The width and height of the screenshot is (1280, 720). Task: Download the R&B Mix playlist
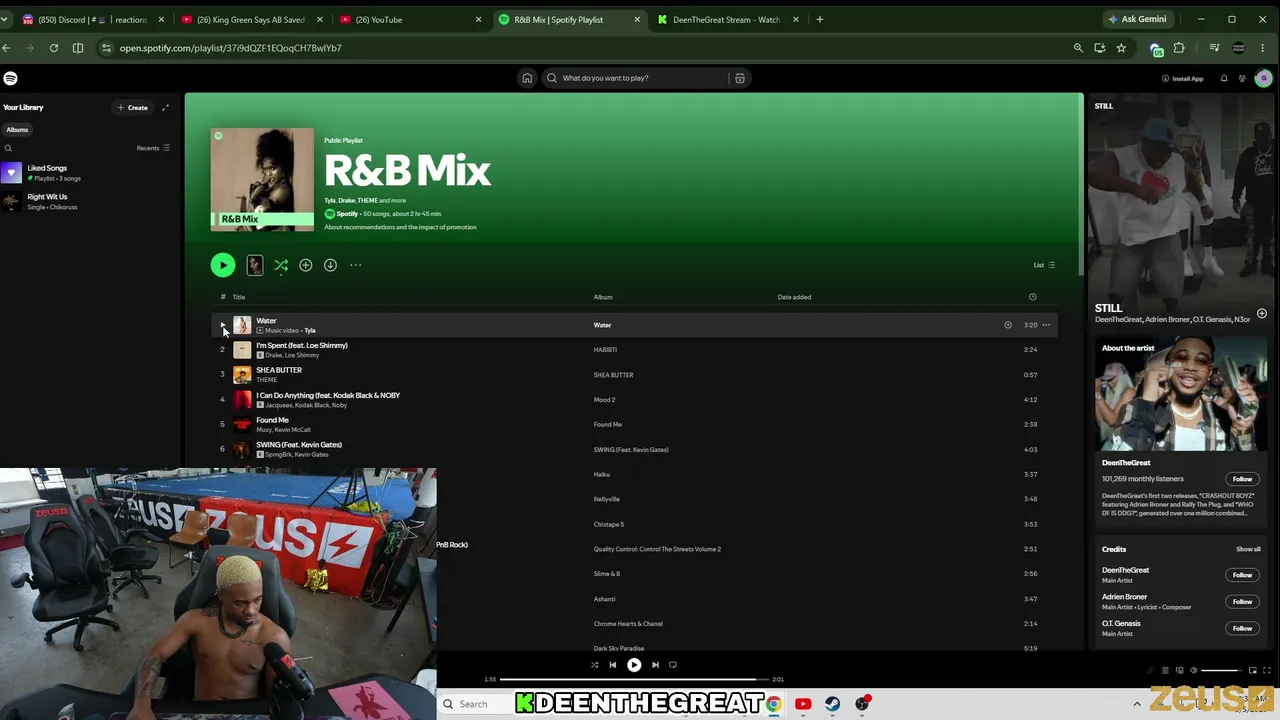pyautogui.click(x=330, y=265)
